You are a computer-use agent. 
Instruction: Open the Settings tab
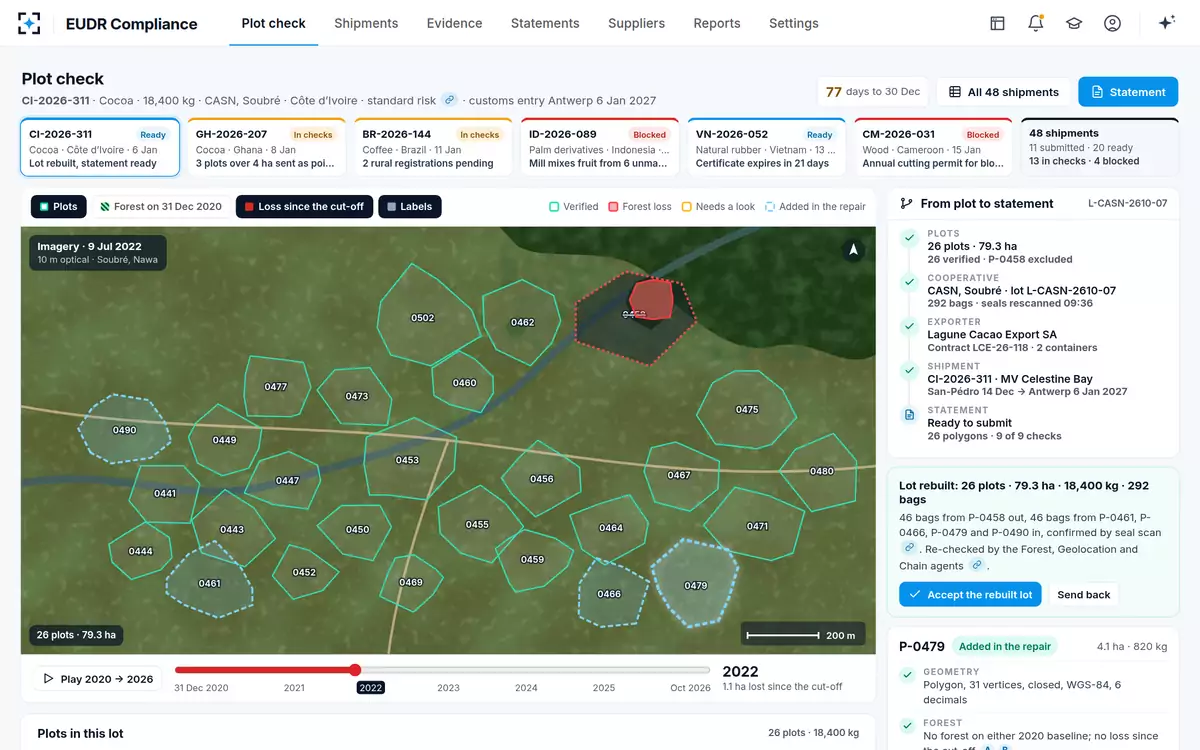click(794, 23)
